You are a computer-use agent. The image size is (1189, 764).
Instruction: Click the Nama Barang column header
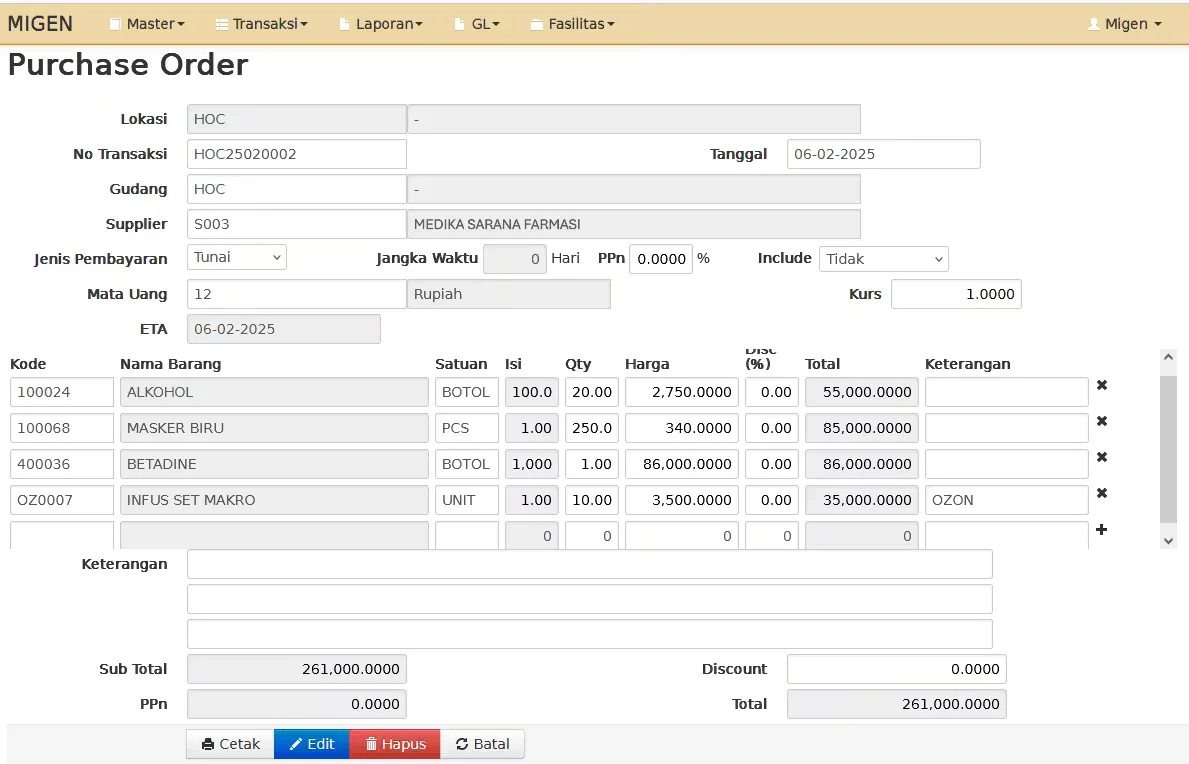(x=171, y=364)
